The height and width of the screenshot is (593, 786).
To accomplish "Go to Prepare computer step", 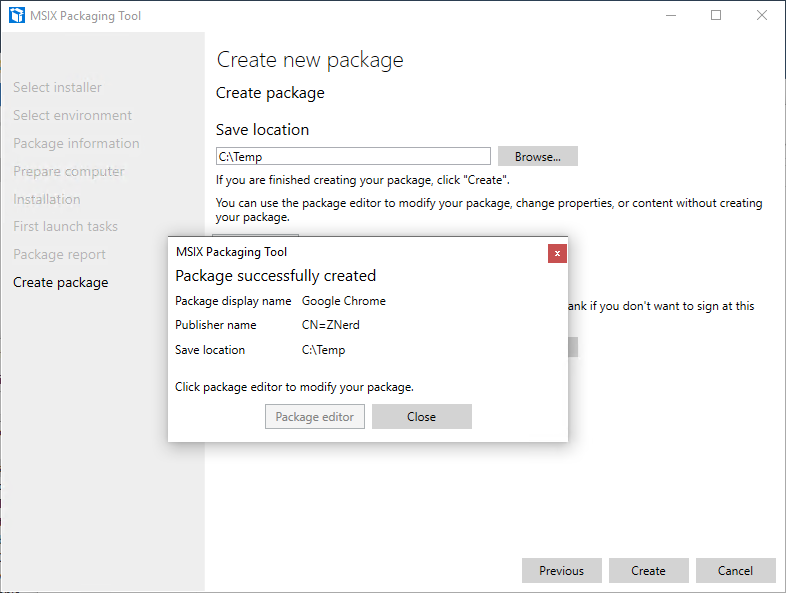I will coord(69,171).
